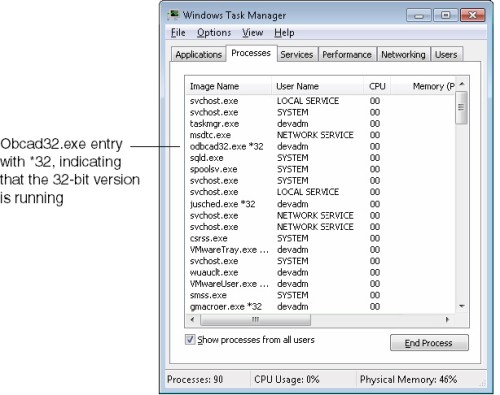Click the End Process button
This screenshot has width=500, height=395.
coord(429,343)
